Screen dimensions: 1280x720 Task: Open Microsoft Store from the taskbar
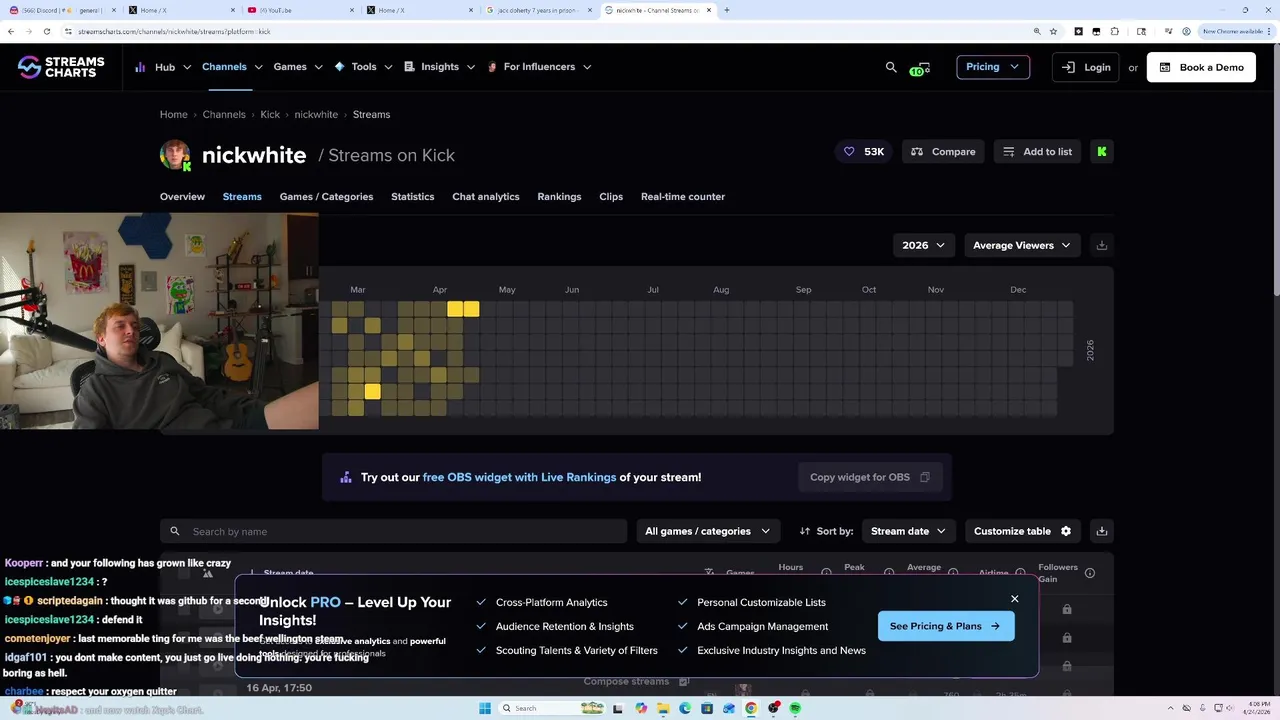pos(707,708)
